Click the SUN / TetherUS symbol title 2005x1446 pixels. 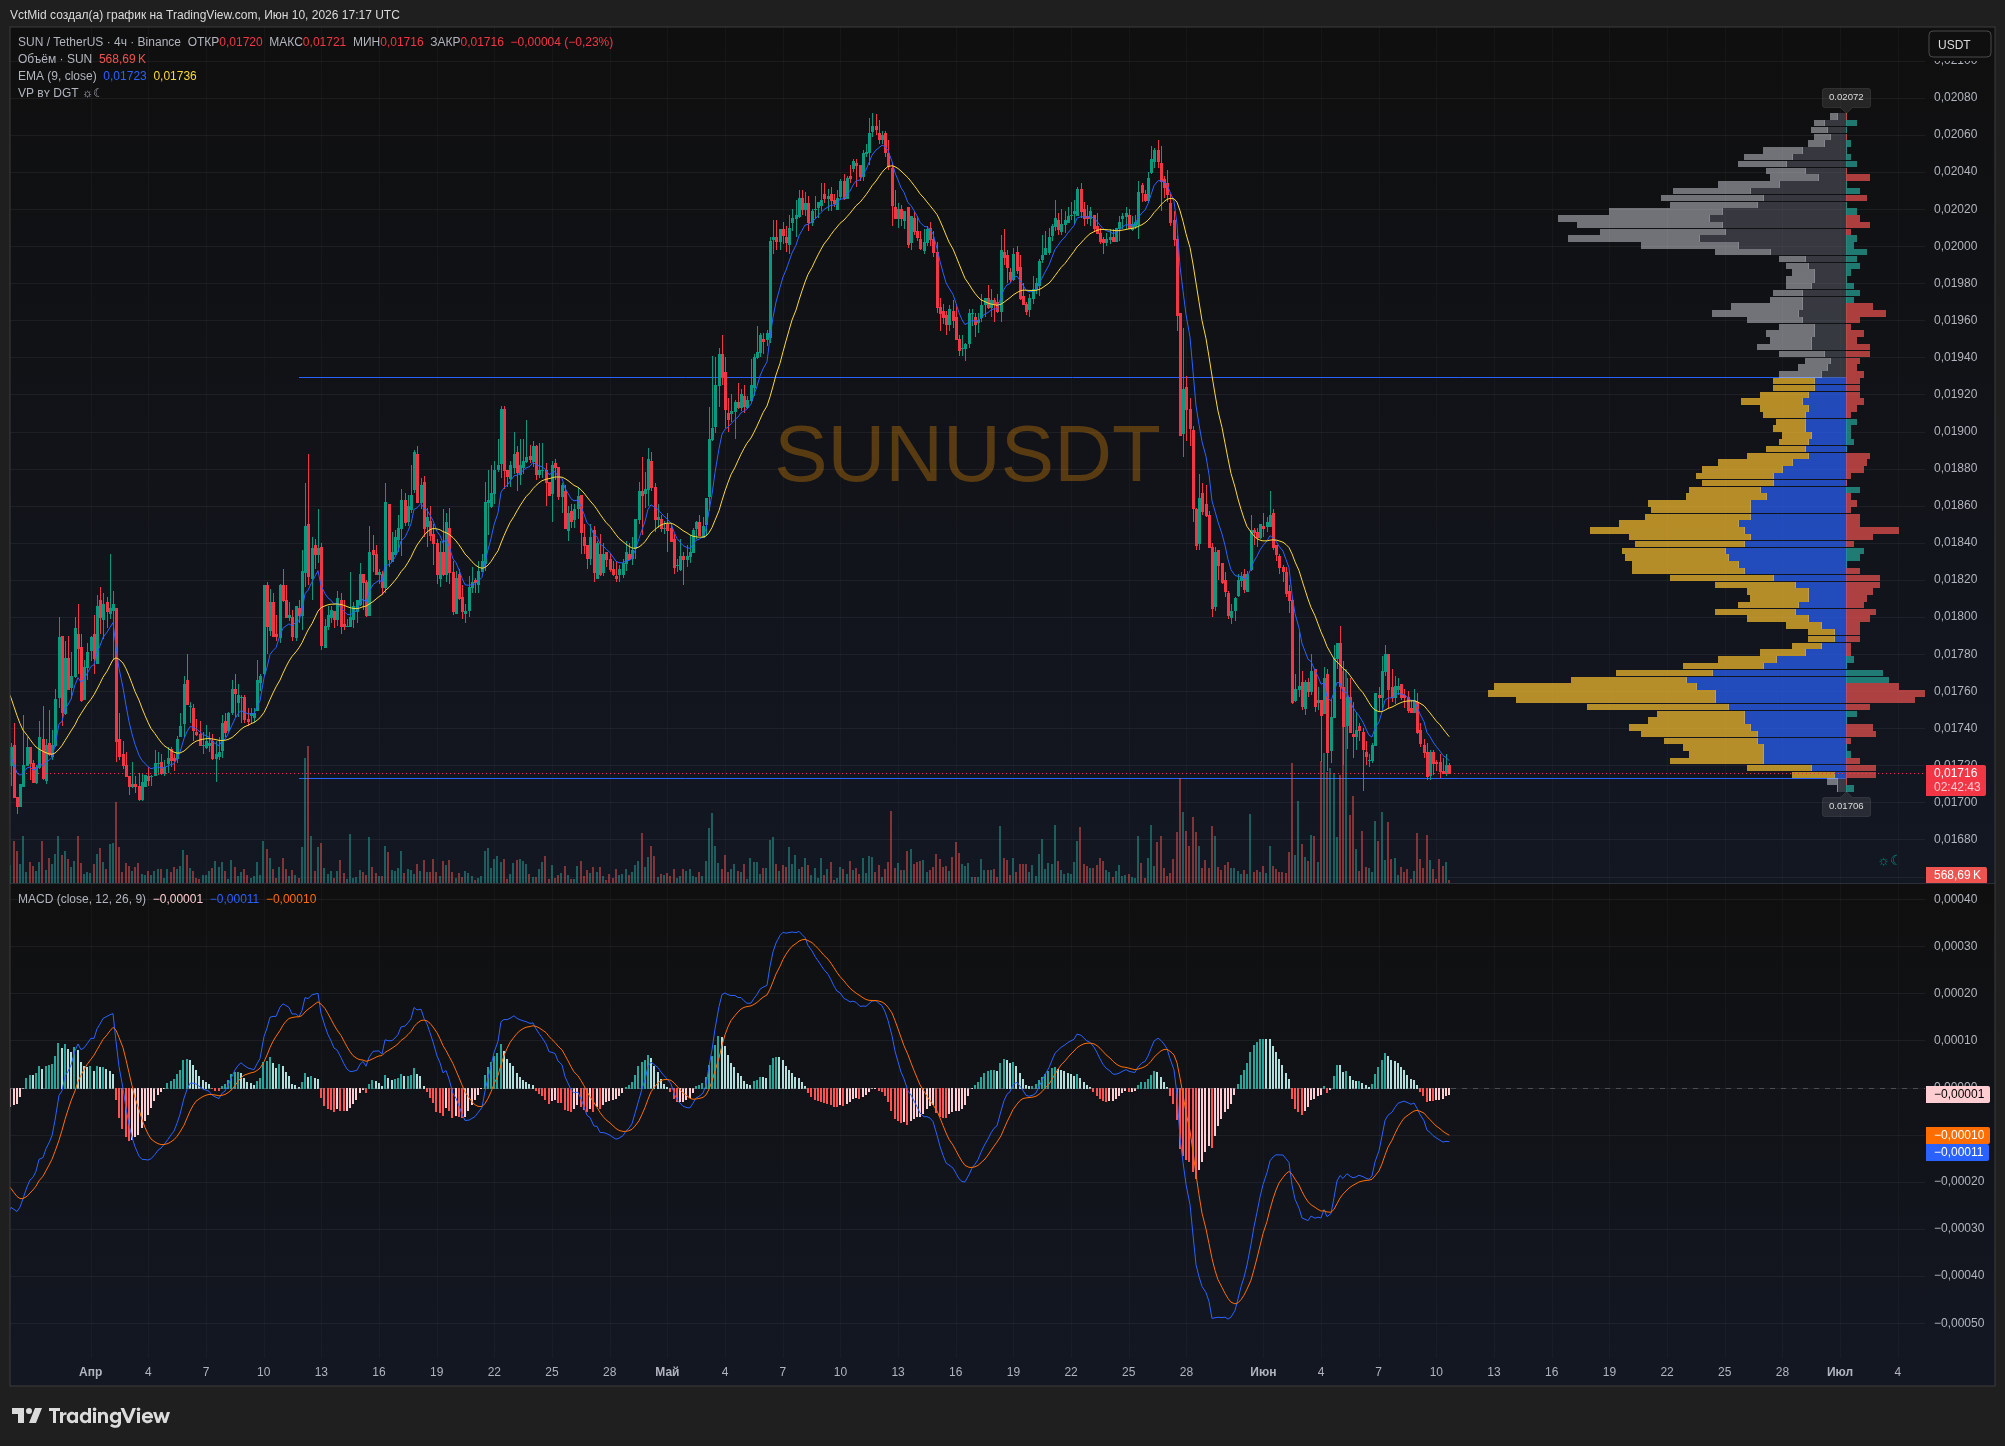pos(60,42)
